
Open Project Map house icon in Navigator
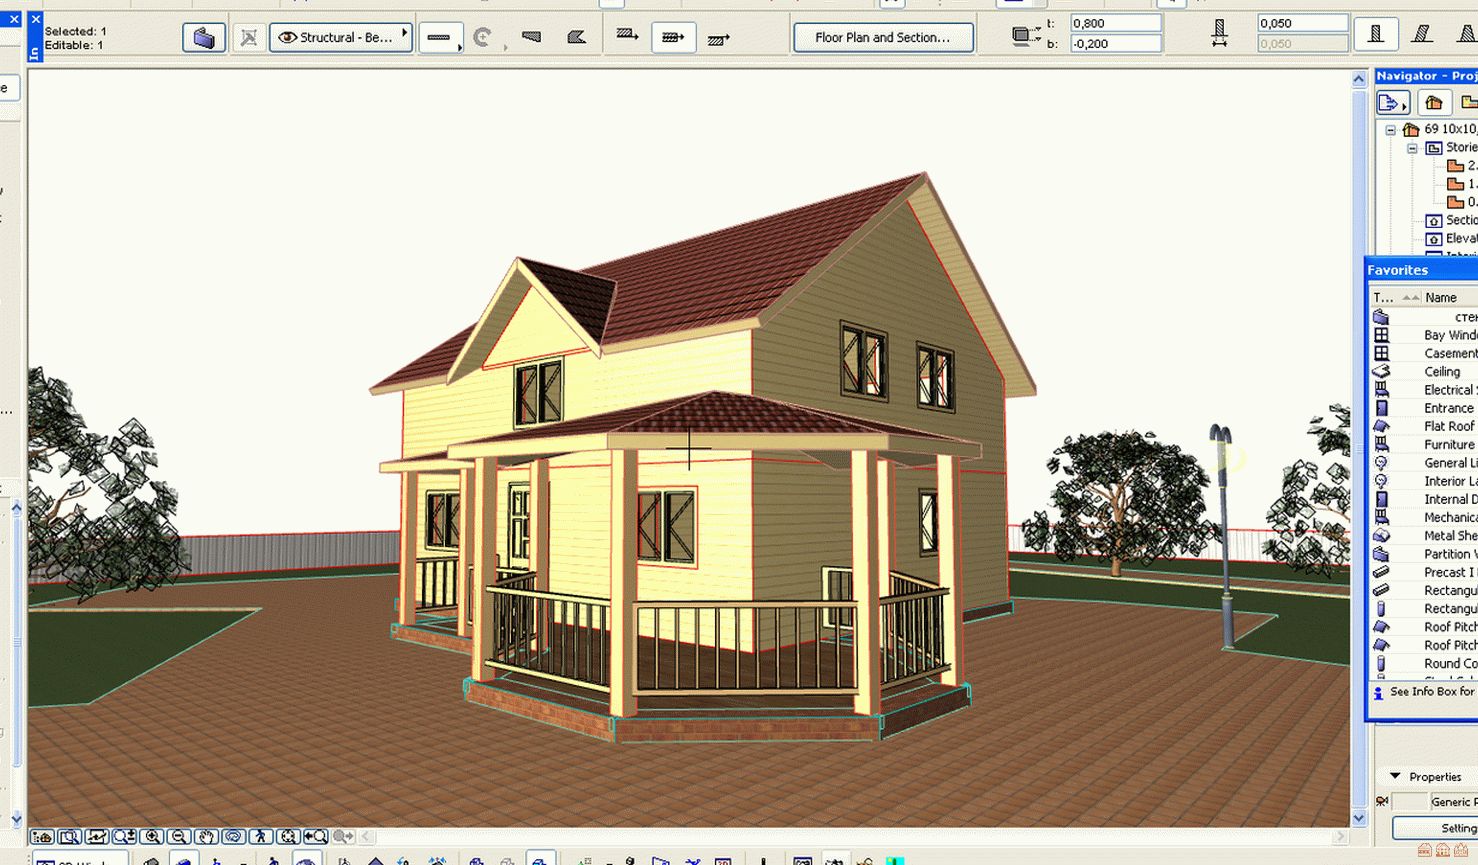1433,103
